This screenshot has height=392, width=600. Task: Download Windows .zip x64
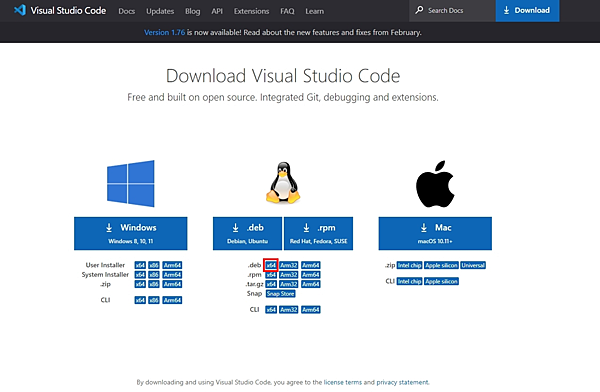tap(140, 284)
